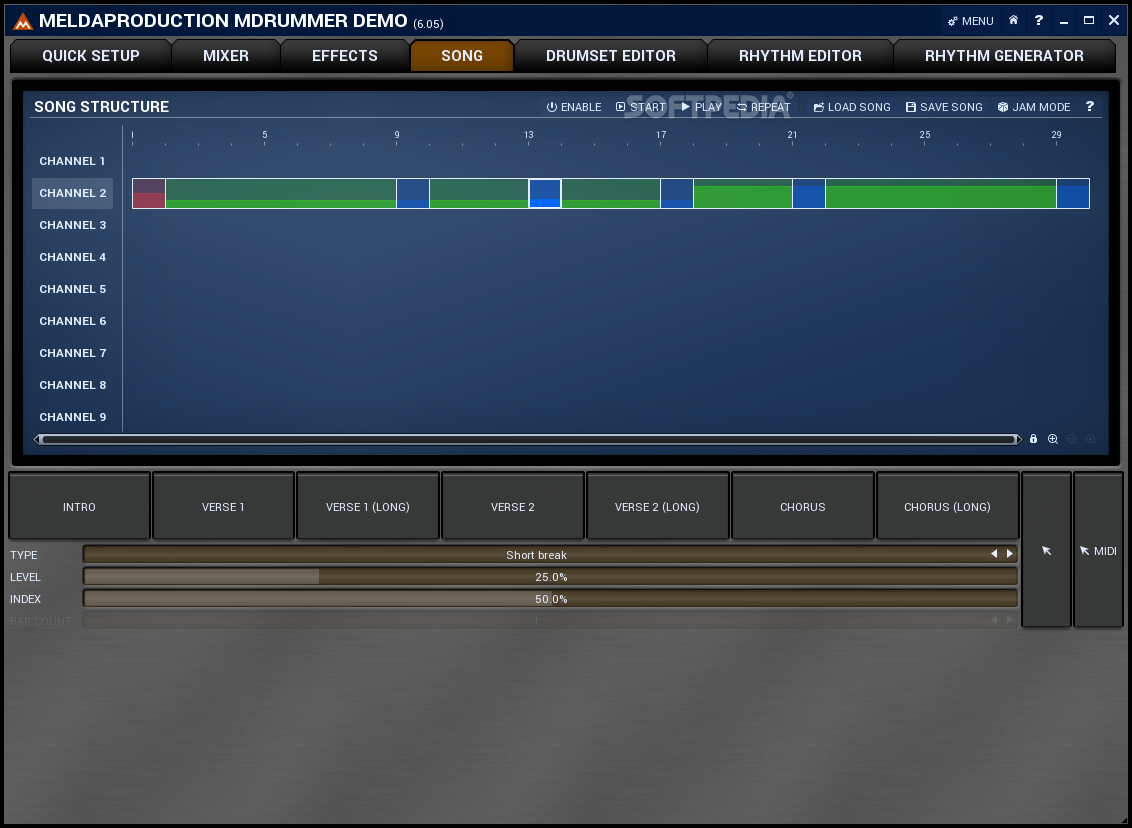The width and height of the screenshot is (1132, 828).
Task: Click bar 17 timeline marker
Action: click(661, 134)
